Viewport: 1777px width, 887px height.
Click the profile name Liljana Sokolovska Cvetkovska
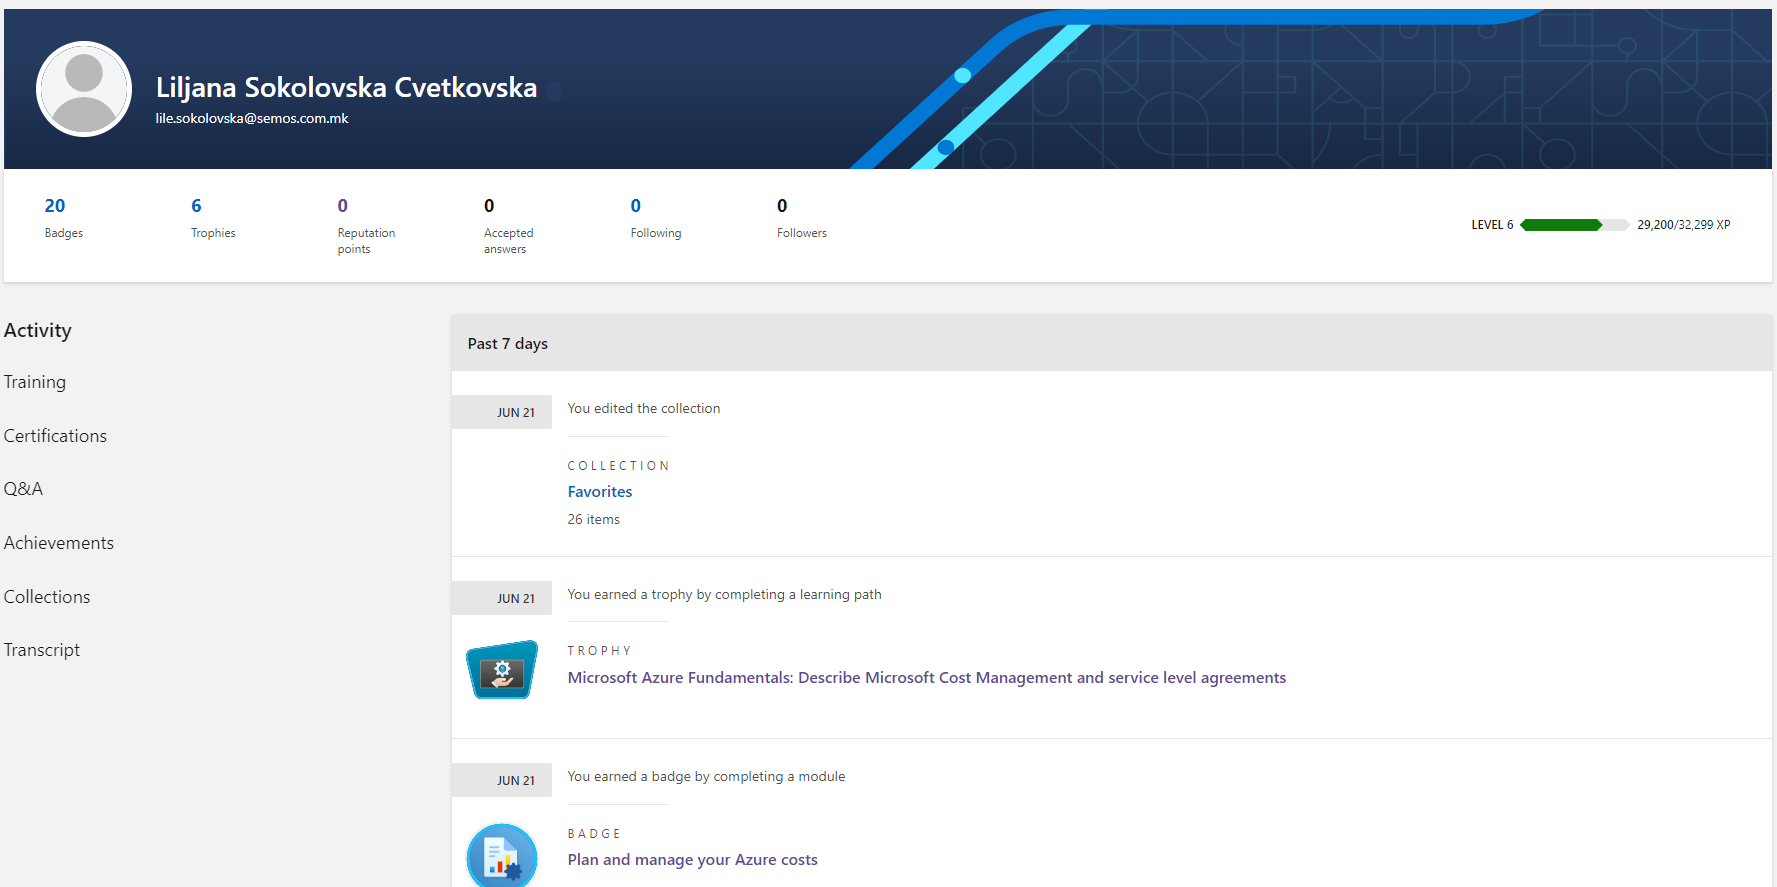tap(347, 88)
